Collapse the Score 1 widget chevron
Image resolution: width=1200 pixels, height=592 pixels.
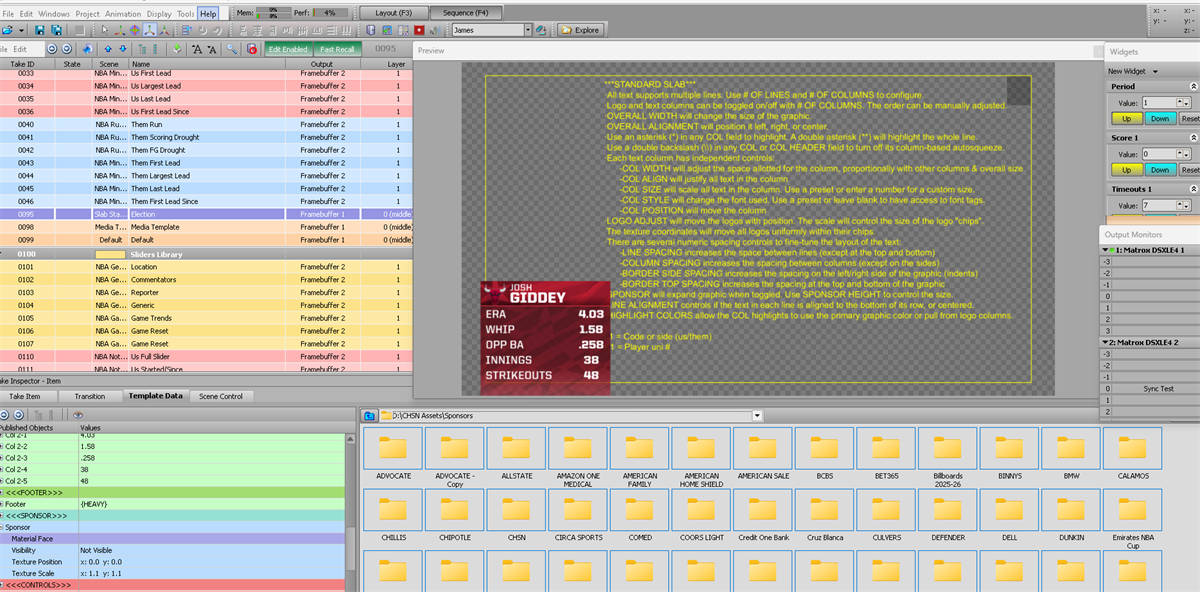pyautogui.click(x=1194, y=137)
